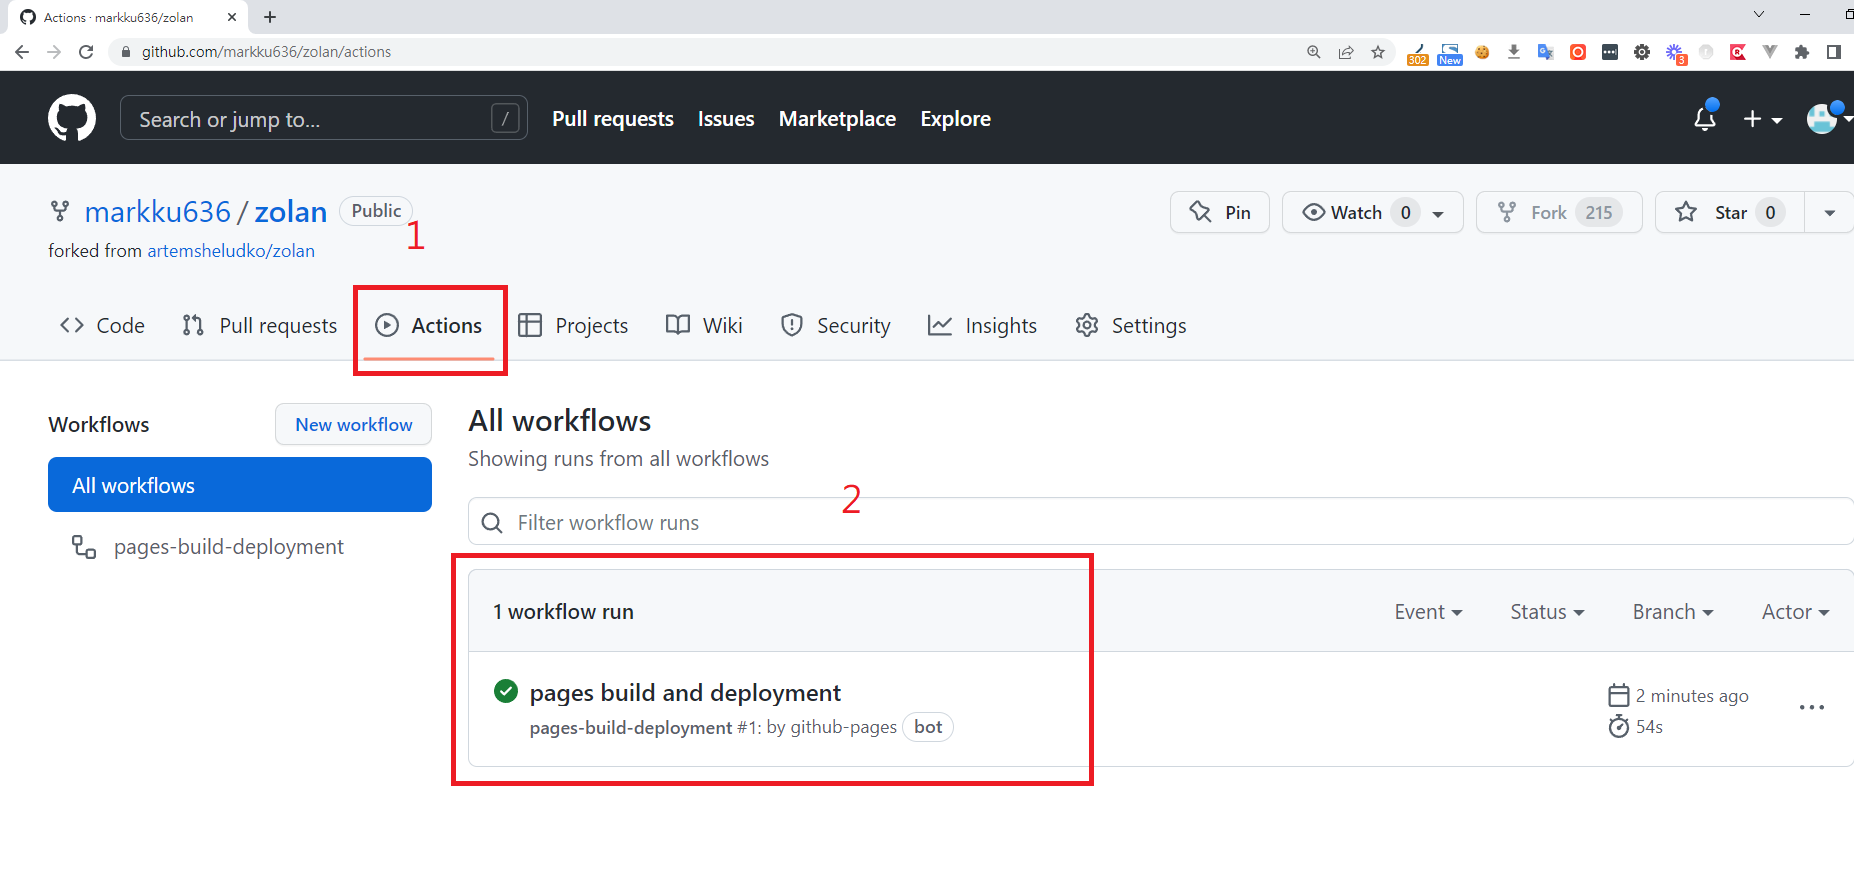Open the notifications bell
The height and width of the screenshot is (870, 1854).
coord(1705,119)
